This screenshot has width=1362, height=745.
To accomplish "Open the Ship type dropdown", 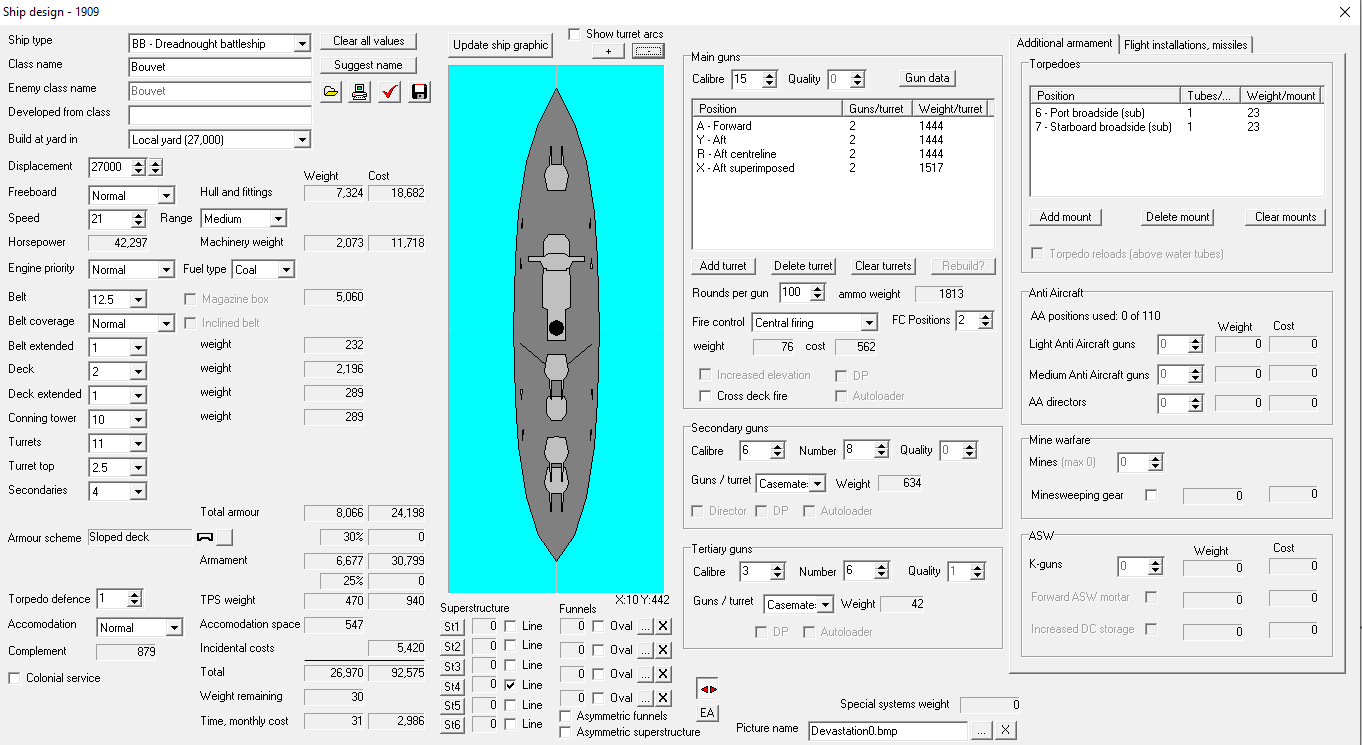I will click(301, 44).
